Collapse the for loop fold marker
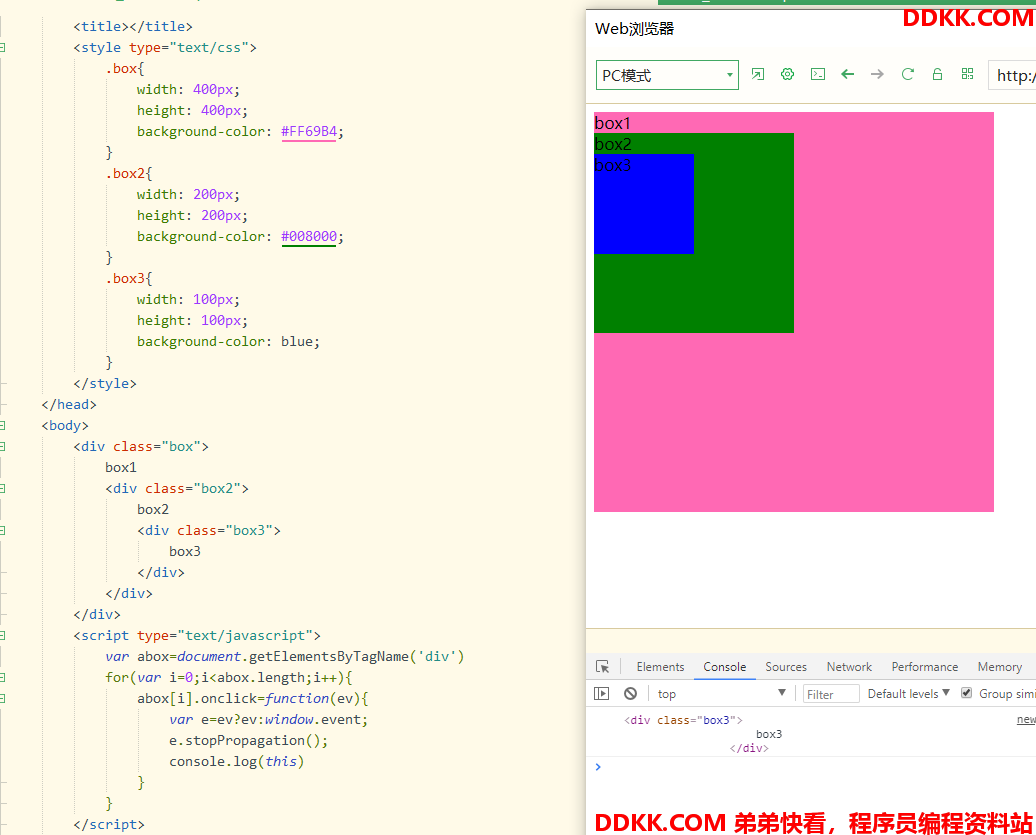 [x=3, y=677]
